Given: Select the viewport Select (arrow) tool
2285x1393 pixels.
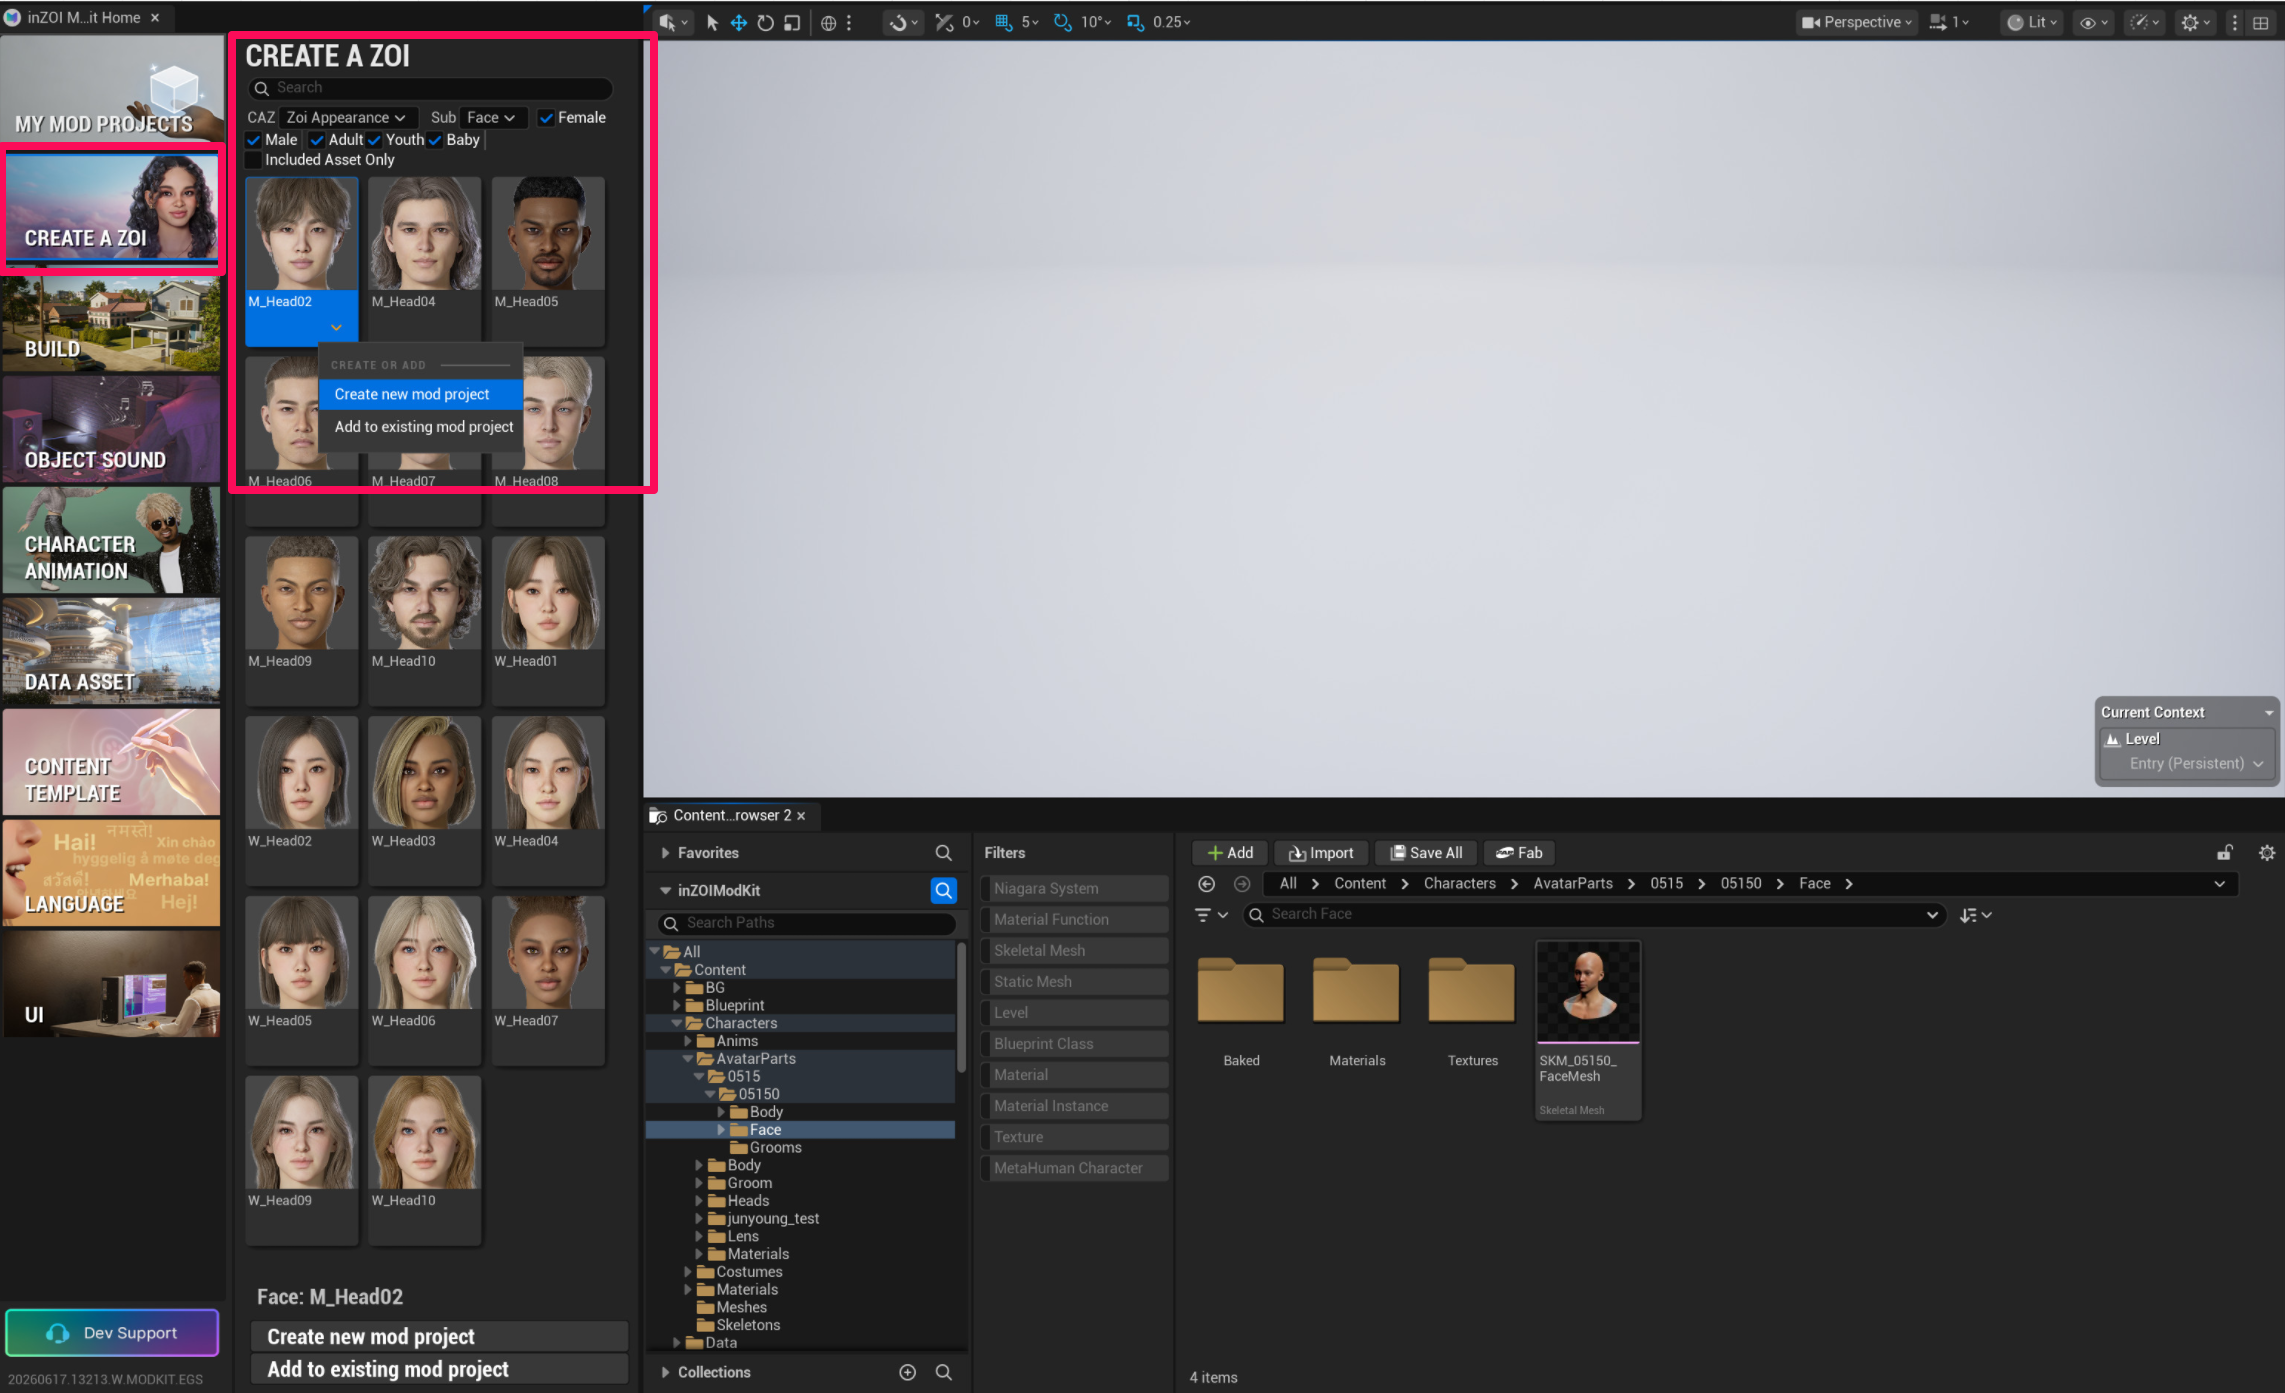Looking at the screenshot, I should click(x=712, y=22).
